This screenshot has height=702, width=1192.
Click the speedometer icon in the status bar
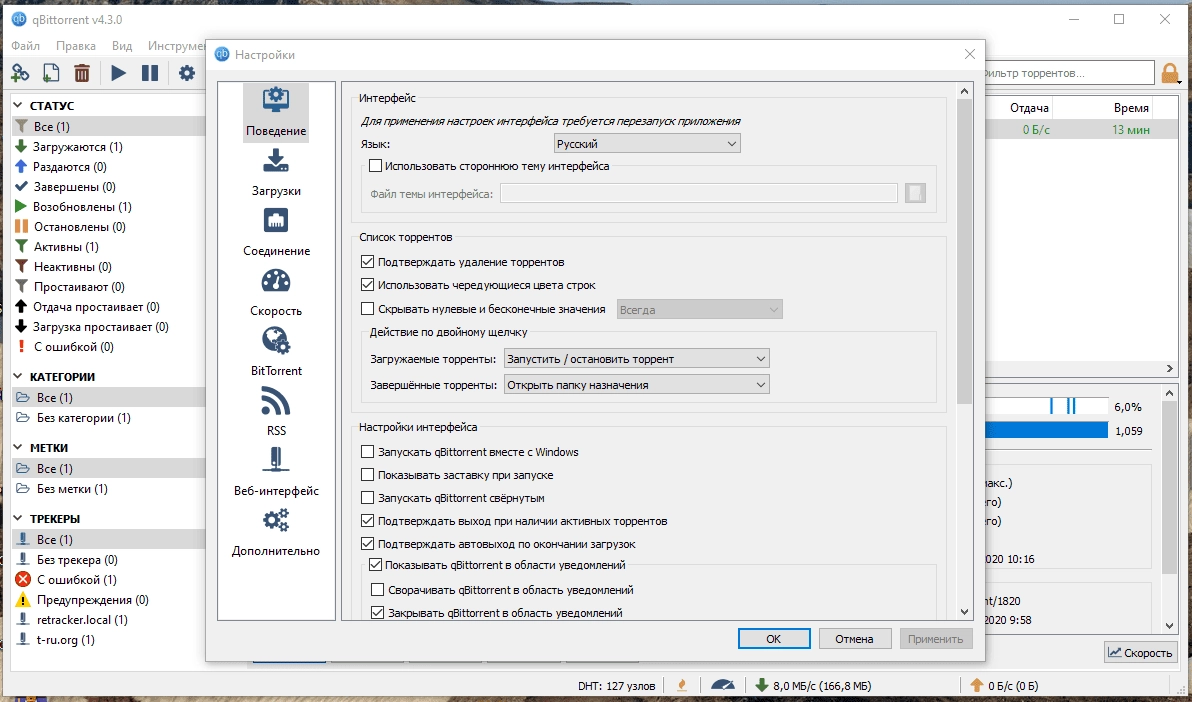(x=722, y=685)
